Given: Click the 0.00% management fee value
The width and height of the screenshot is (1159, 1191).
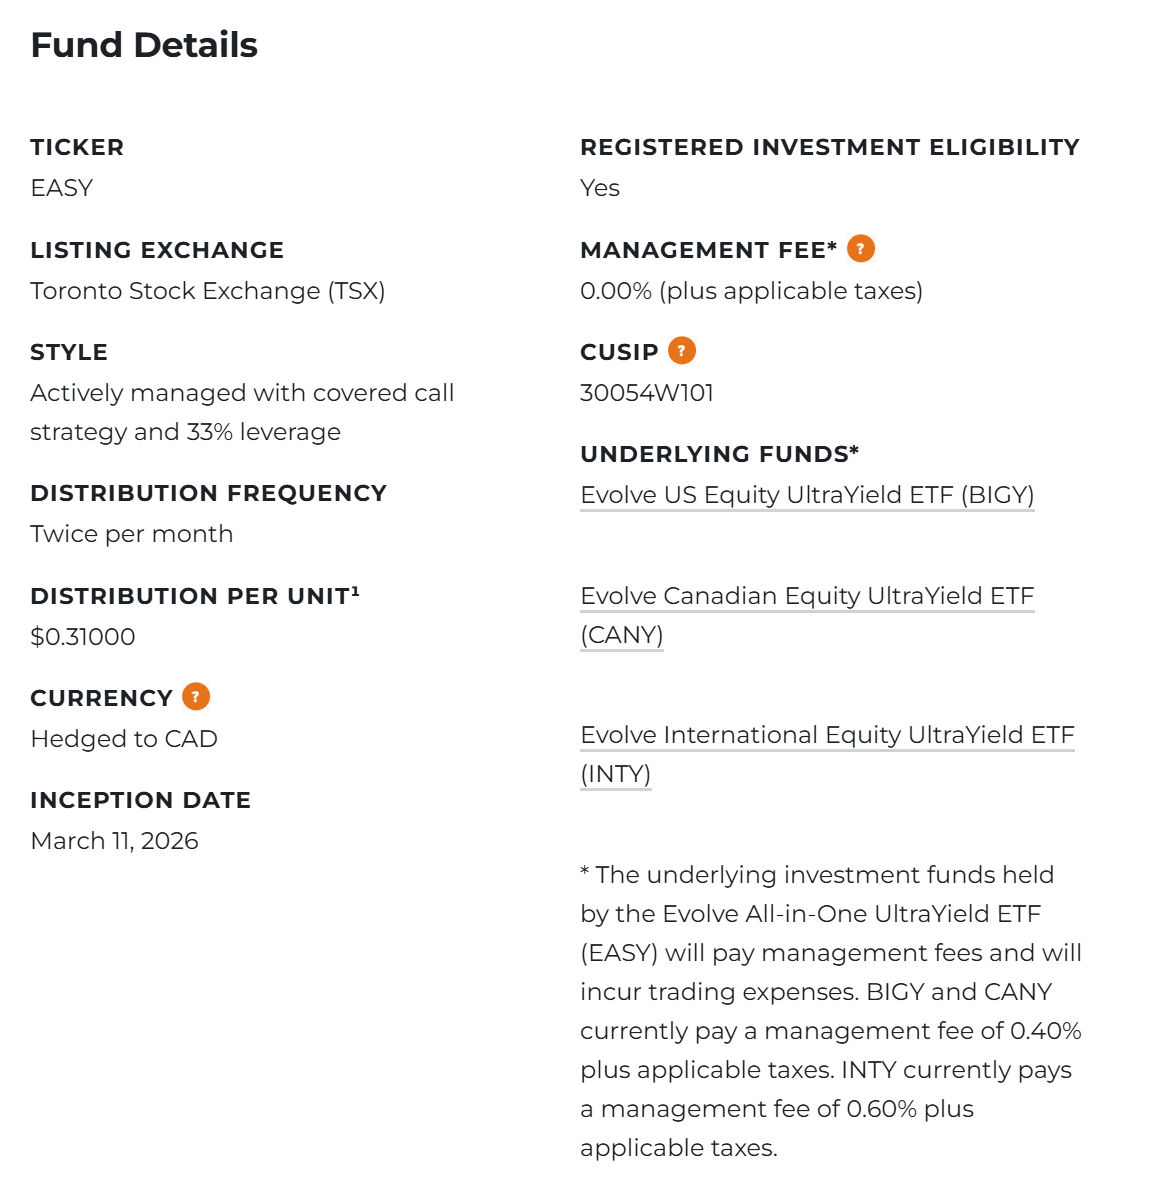Looking at the screenshot, I should 751,291.
